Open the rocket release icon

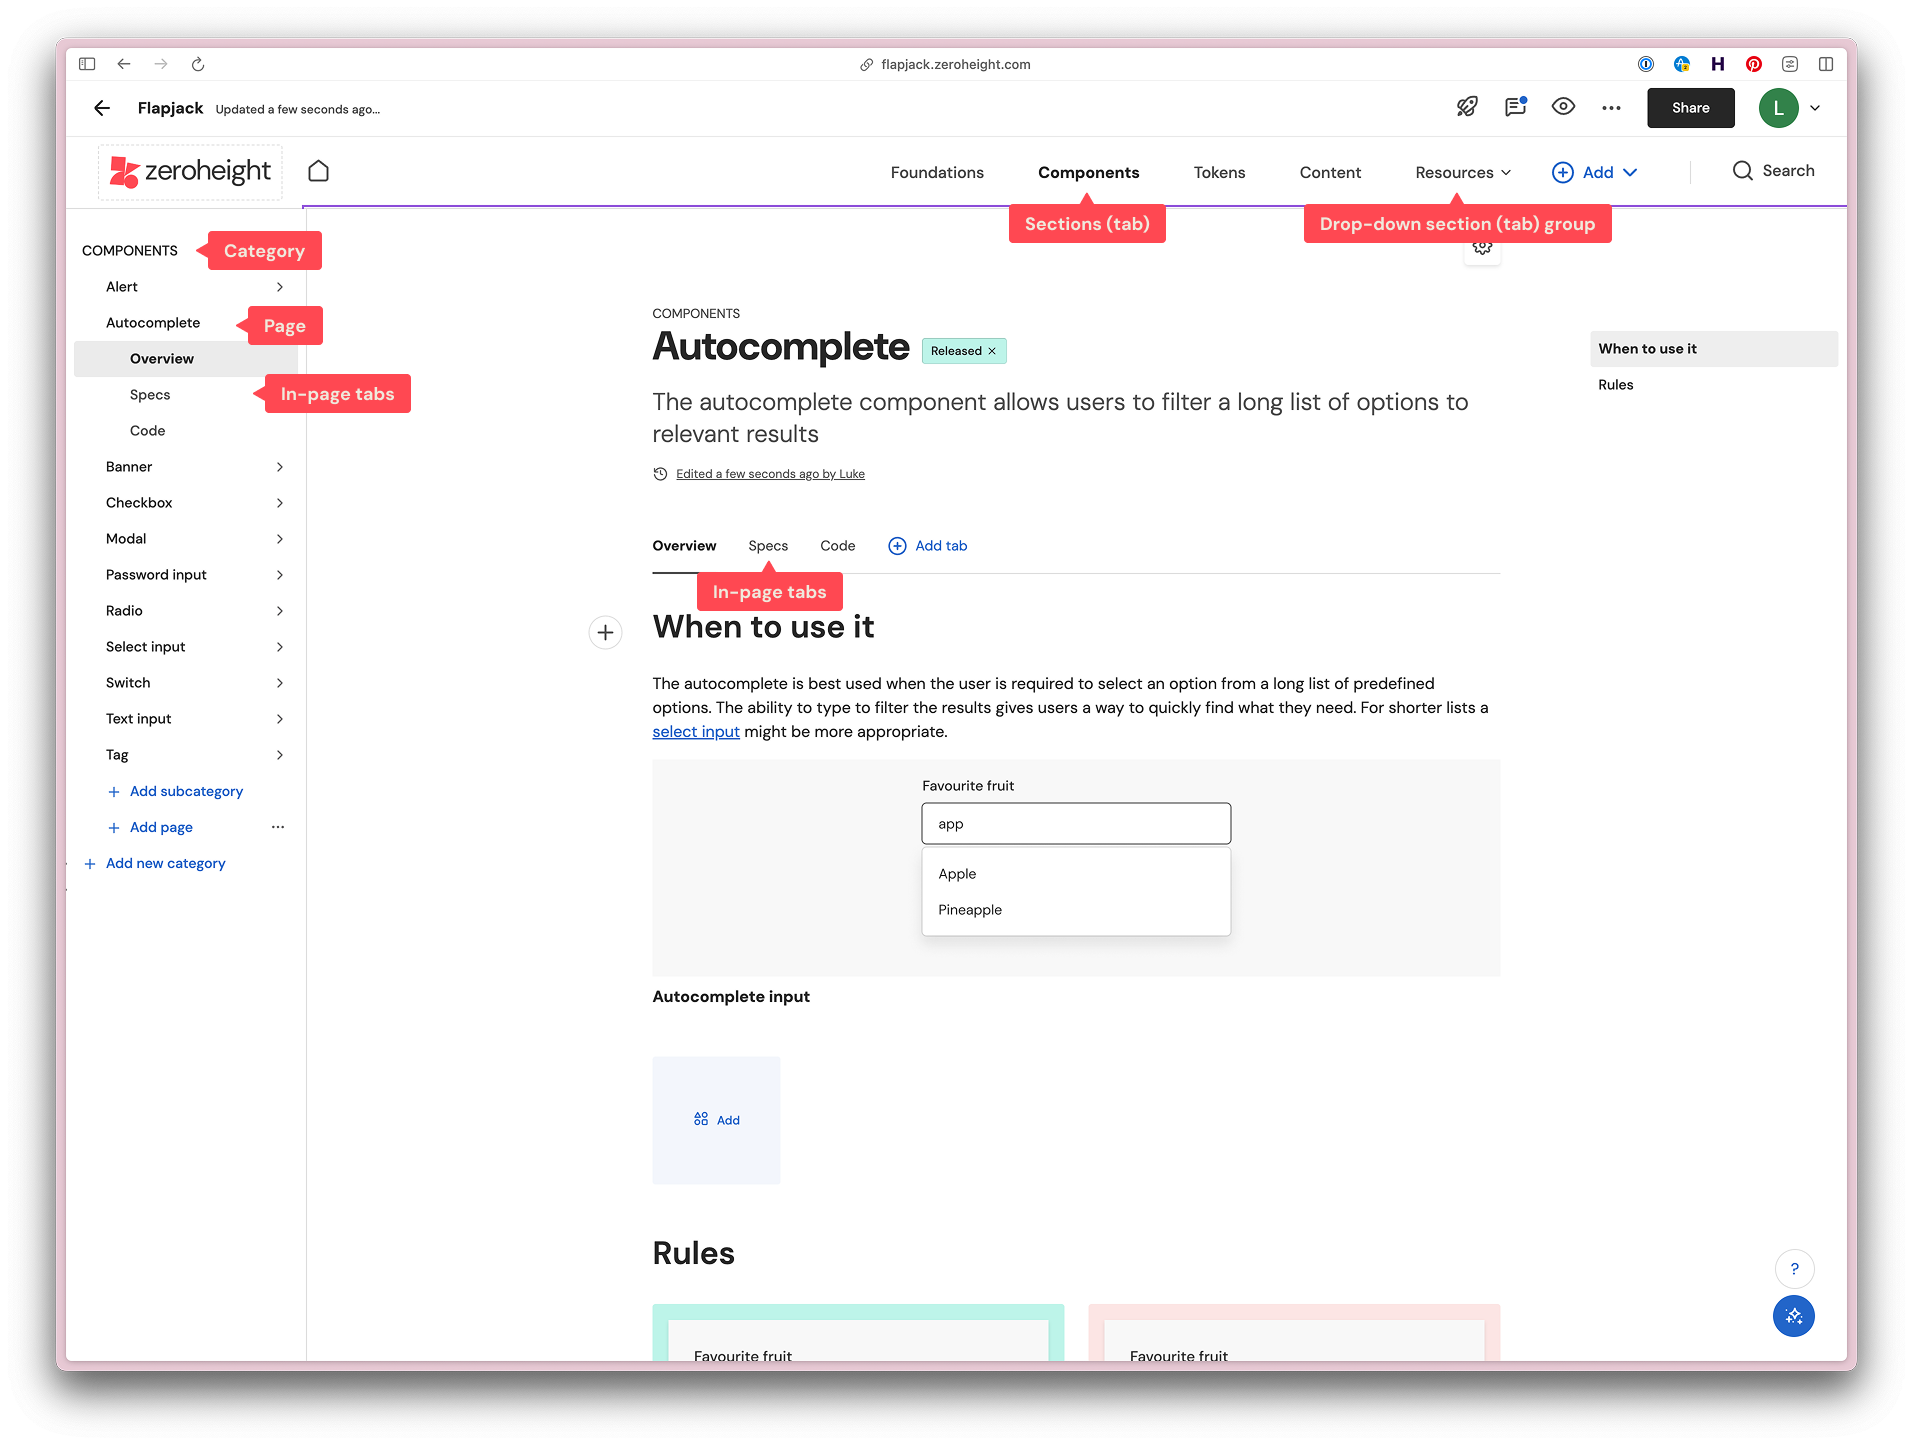tap(1467, 107)
